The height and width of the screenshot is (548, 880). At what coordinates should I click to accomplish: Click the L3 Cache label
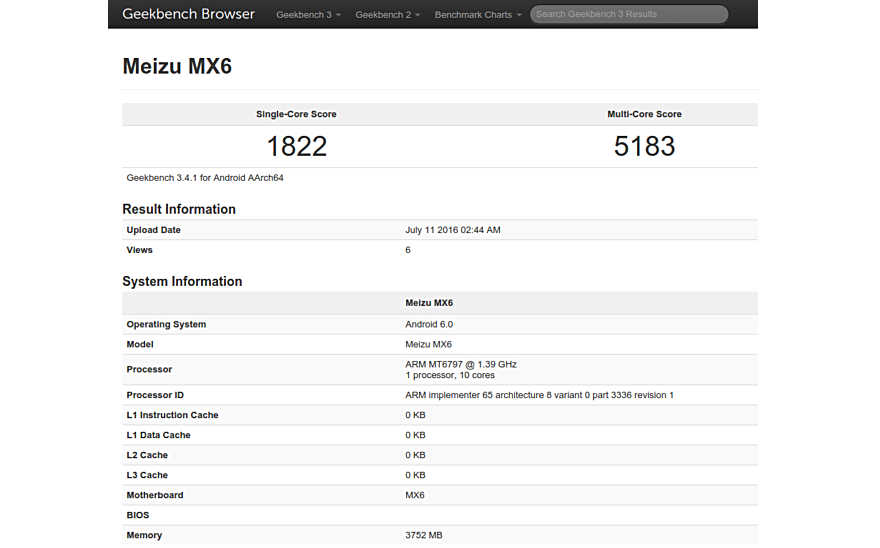click(x=147, y=476)
